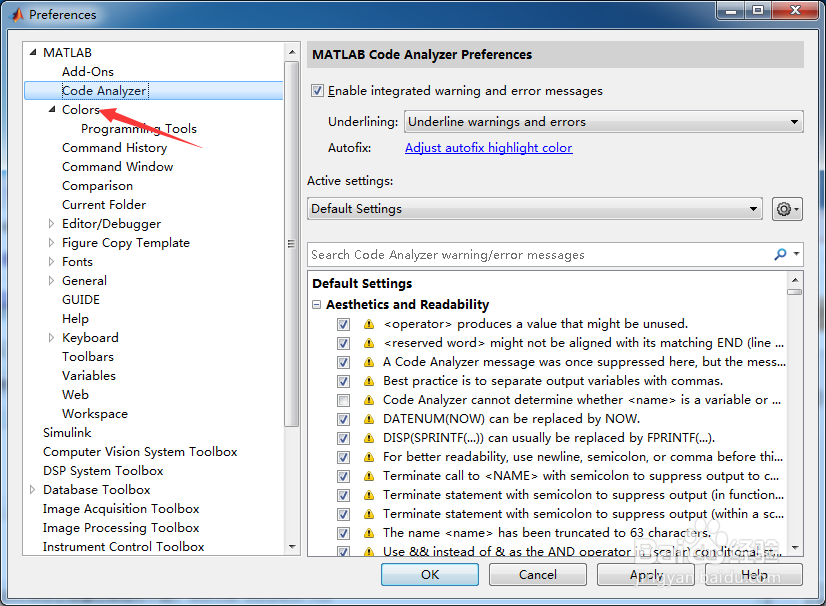Open the Underlining dropdown
Viewport: 826px width, 606px height.
tap(603, 122)
